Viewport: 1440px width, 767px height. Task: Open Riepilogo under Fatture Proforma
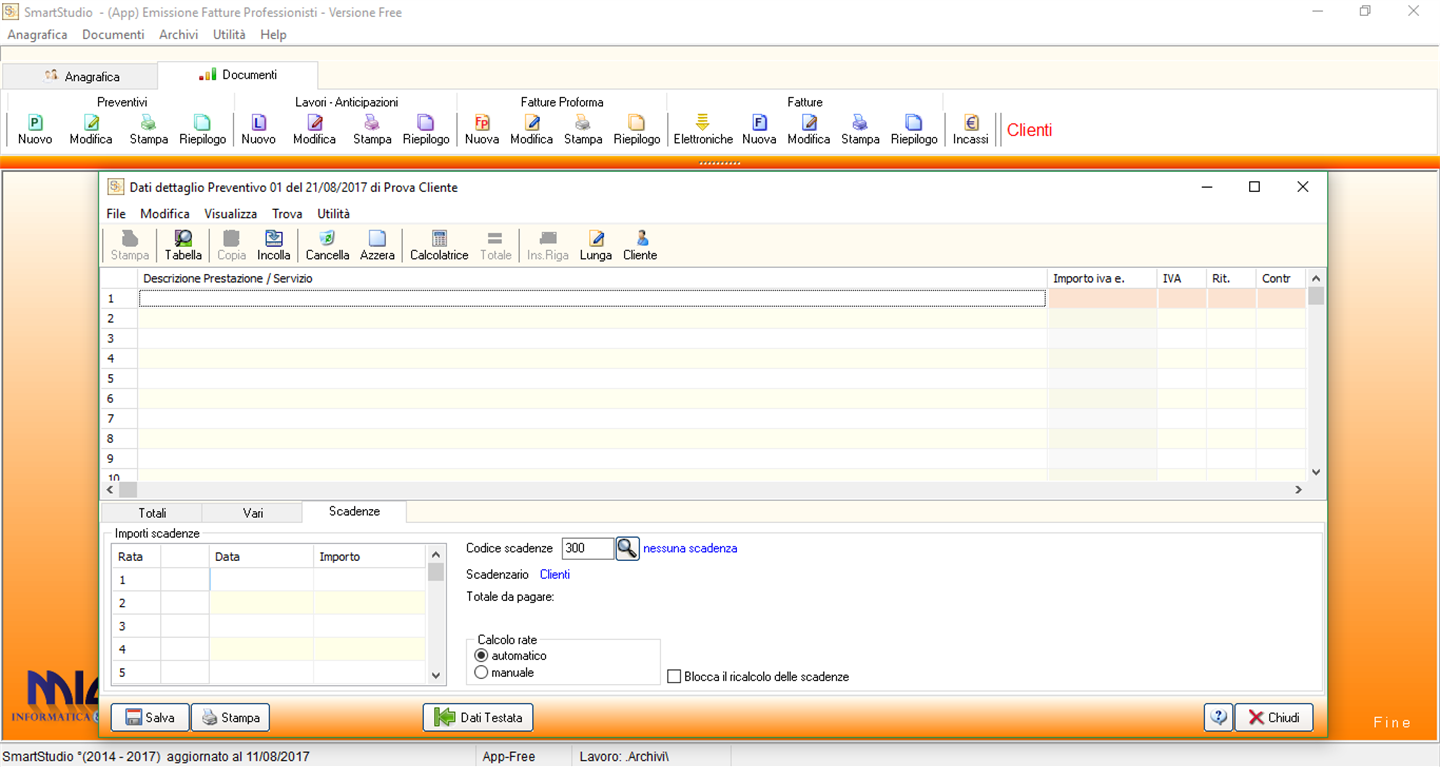(x=637, y=130)
